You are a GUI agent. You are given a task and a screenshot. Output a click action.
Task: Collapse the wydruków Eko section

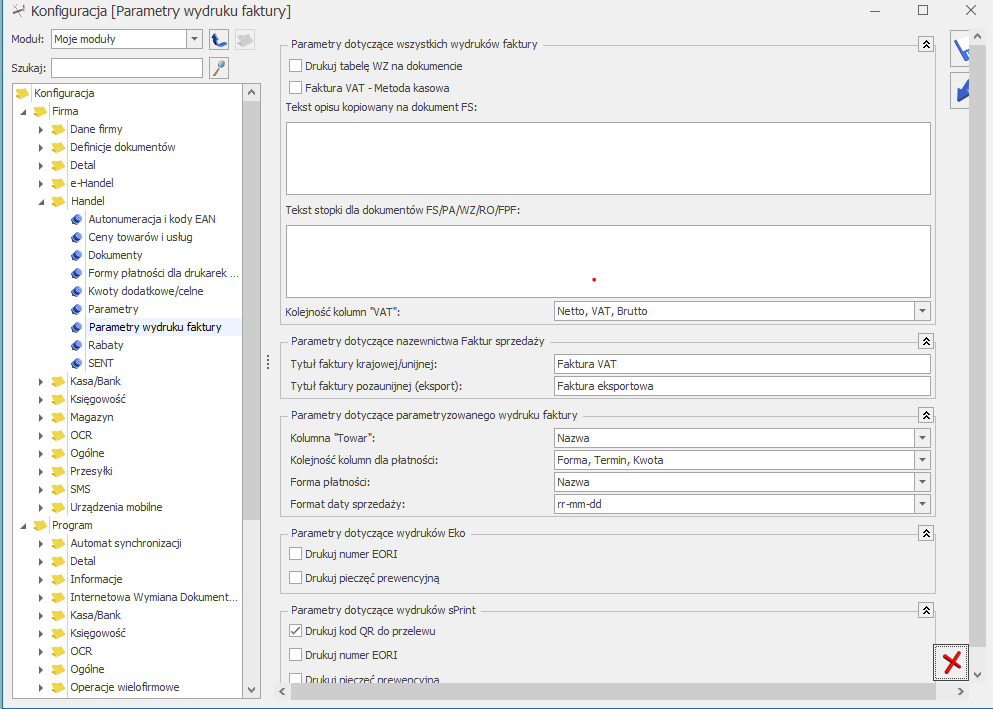[x=926, y=533]
